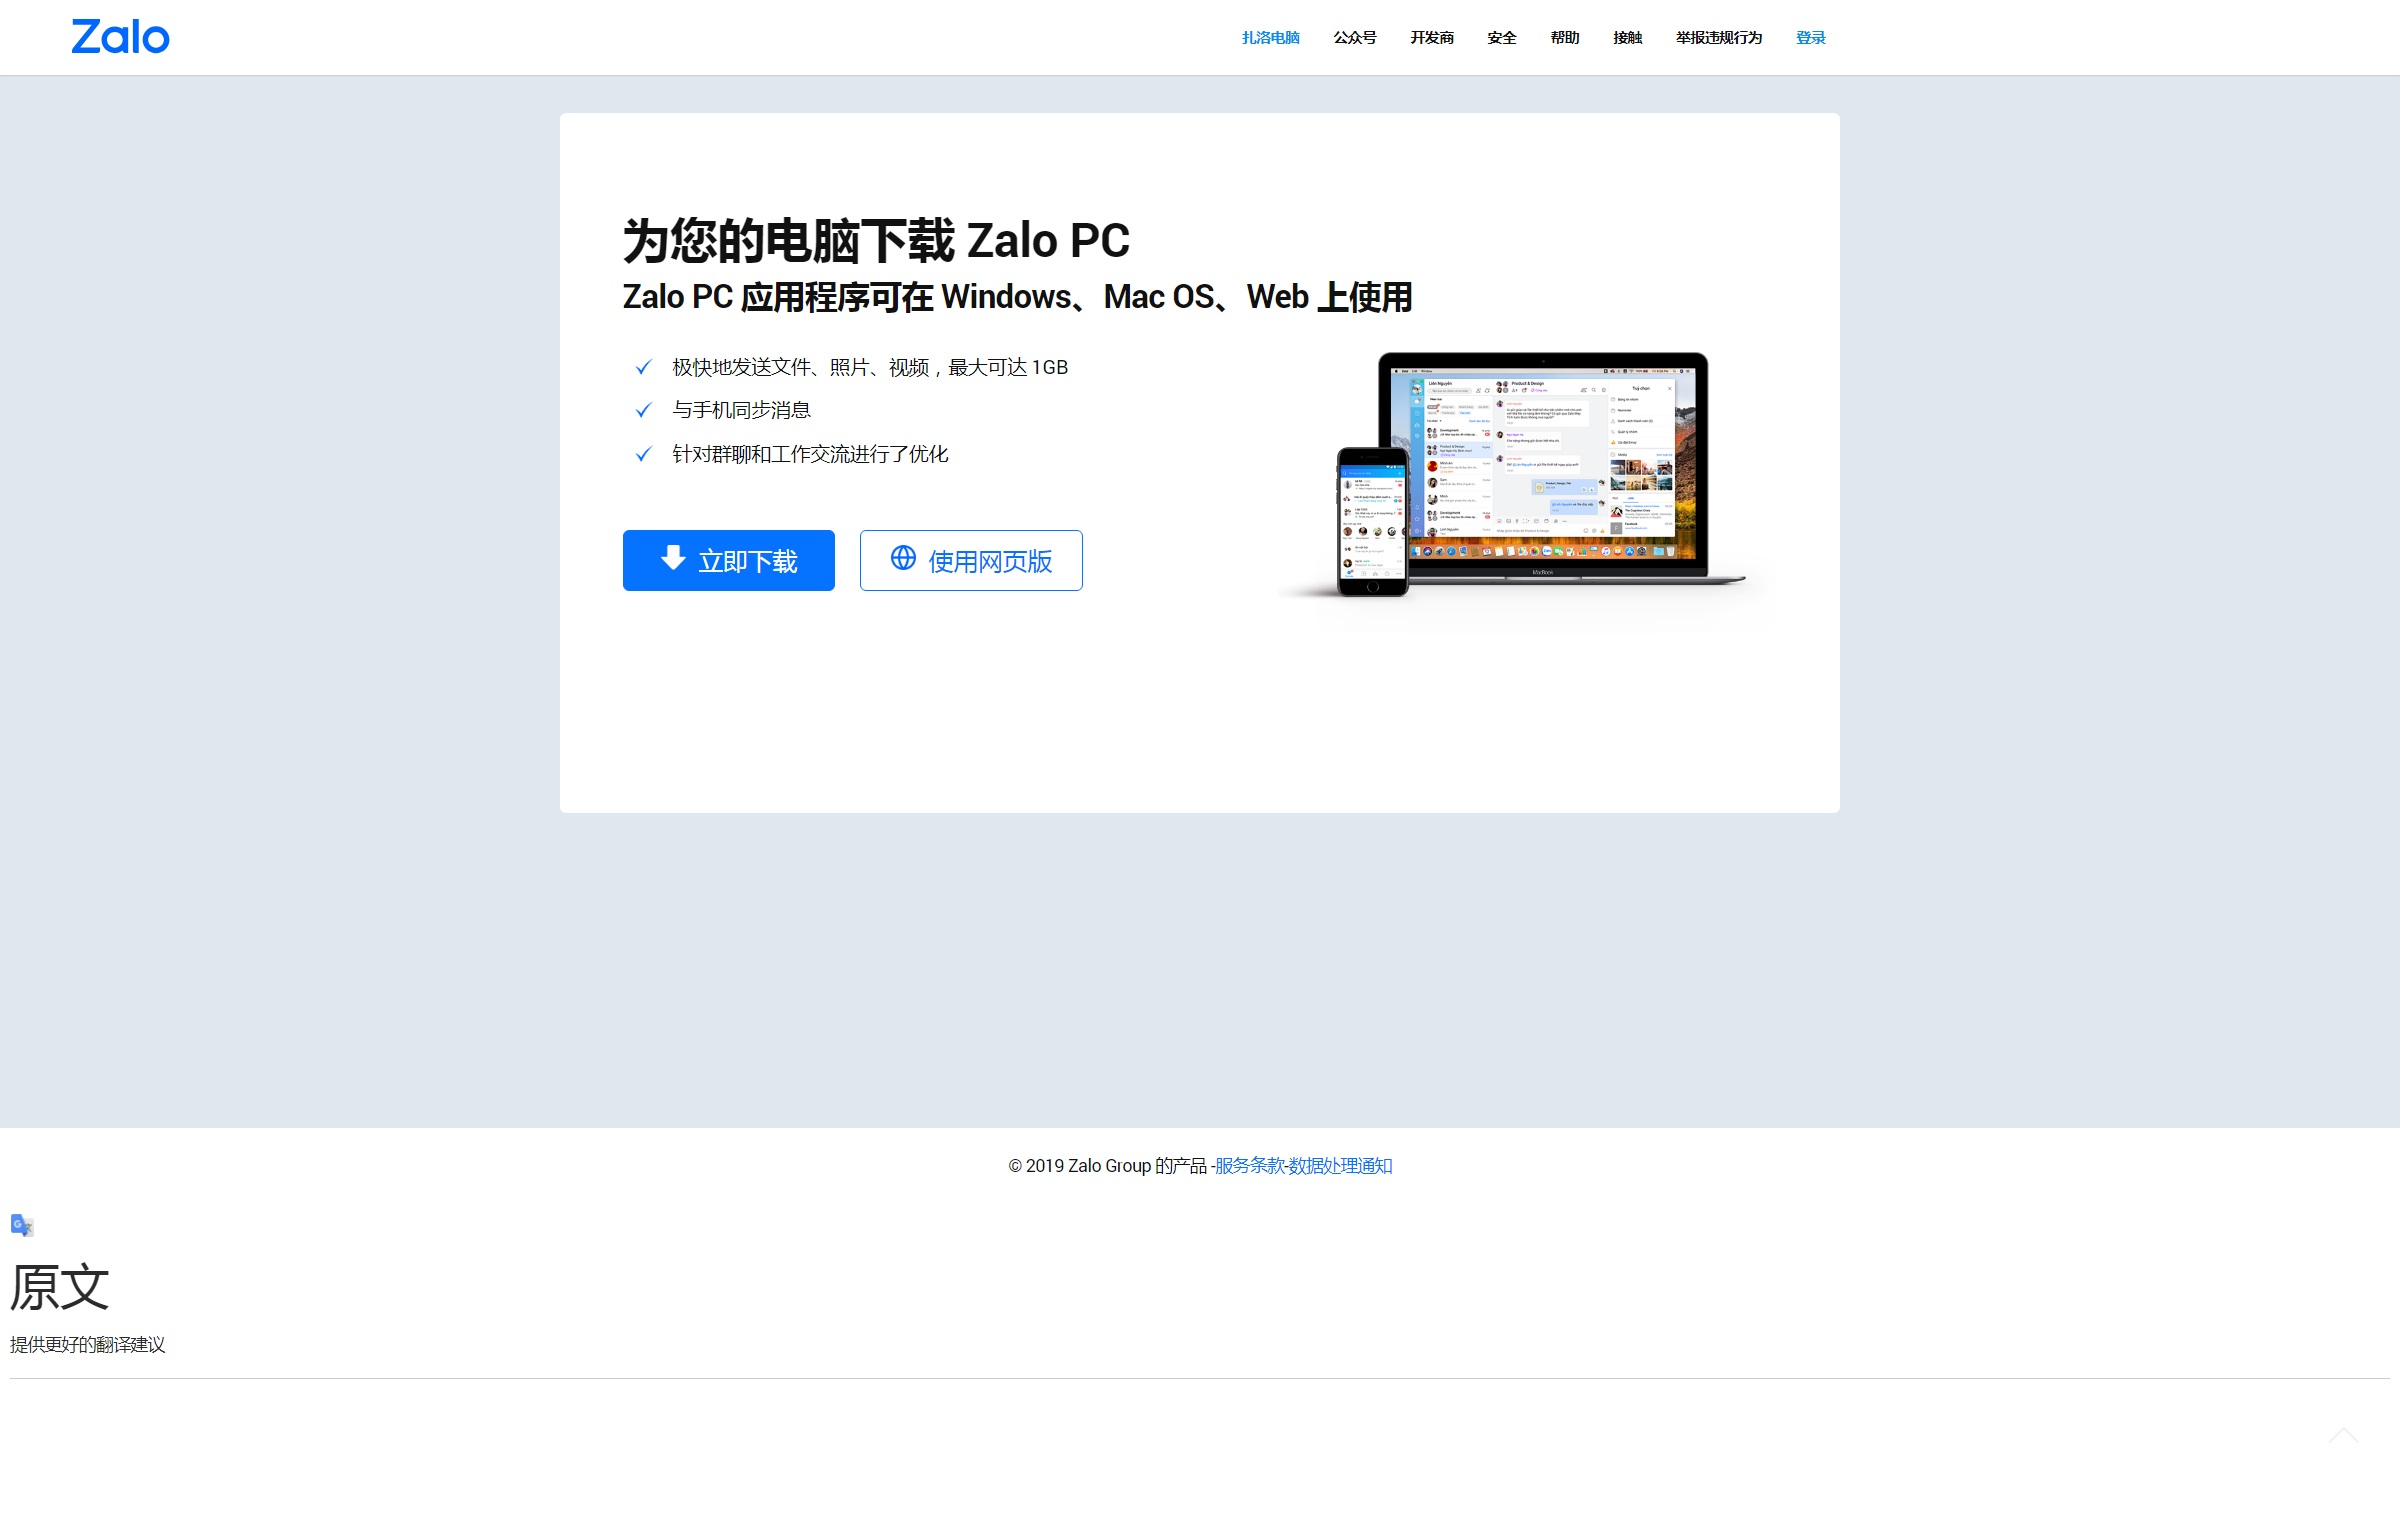Open 举报违规行为 link

click(x=1719, y=38)
